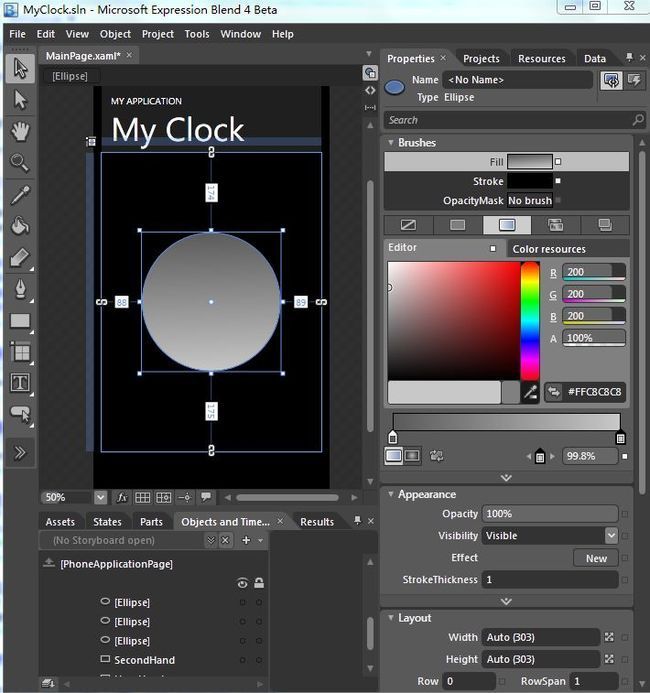Select the Brush resources button
Viewport: 650px width, 693px height.
point(605,225)
